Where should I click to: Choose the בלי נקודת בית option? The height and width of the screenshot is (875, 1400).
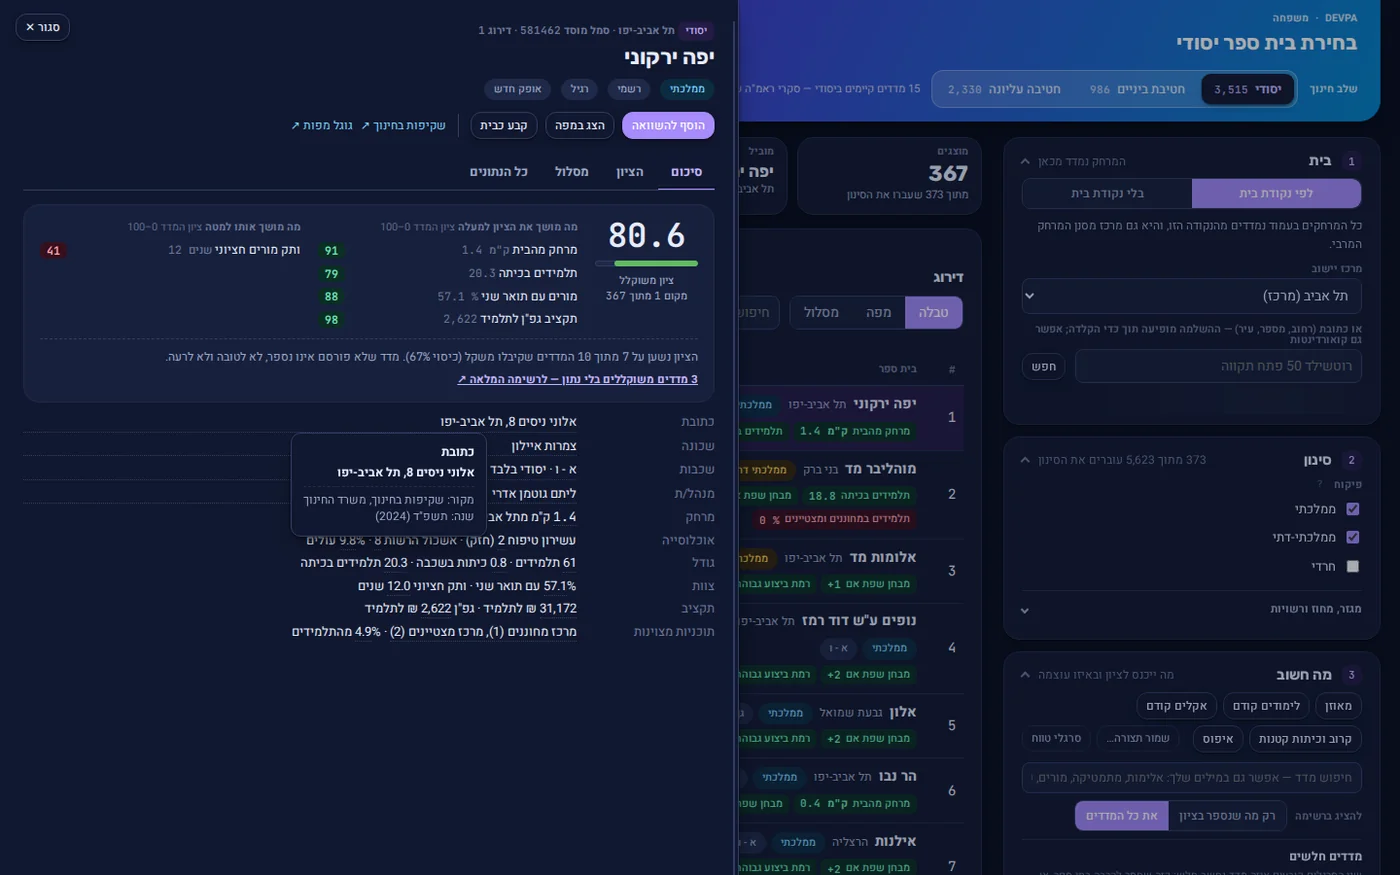click(1107, 193)
